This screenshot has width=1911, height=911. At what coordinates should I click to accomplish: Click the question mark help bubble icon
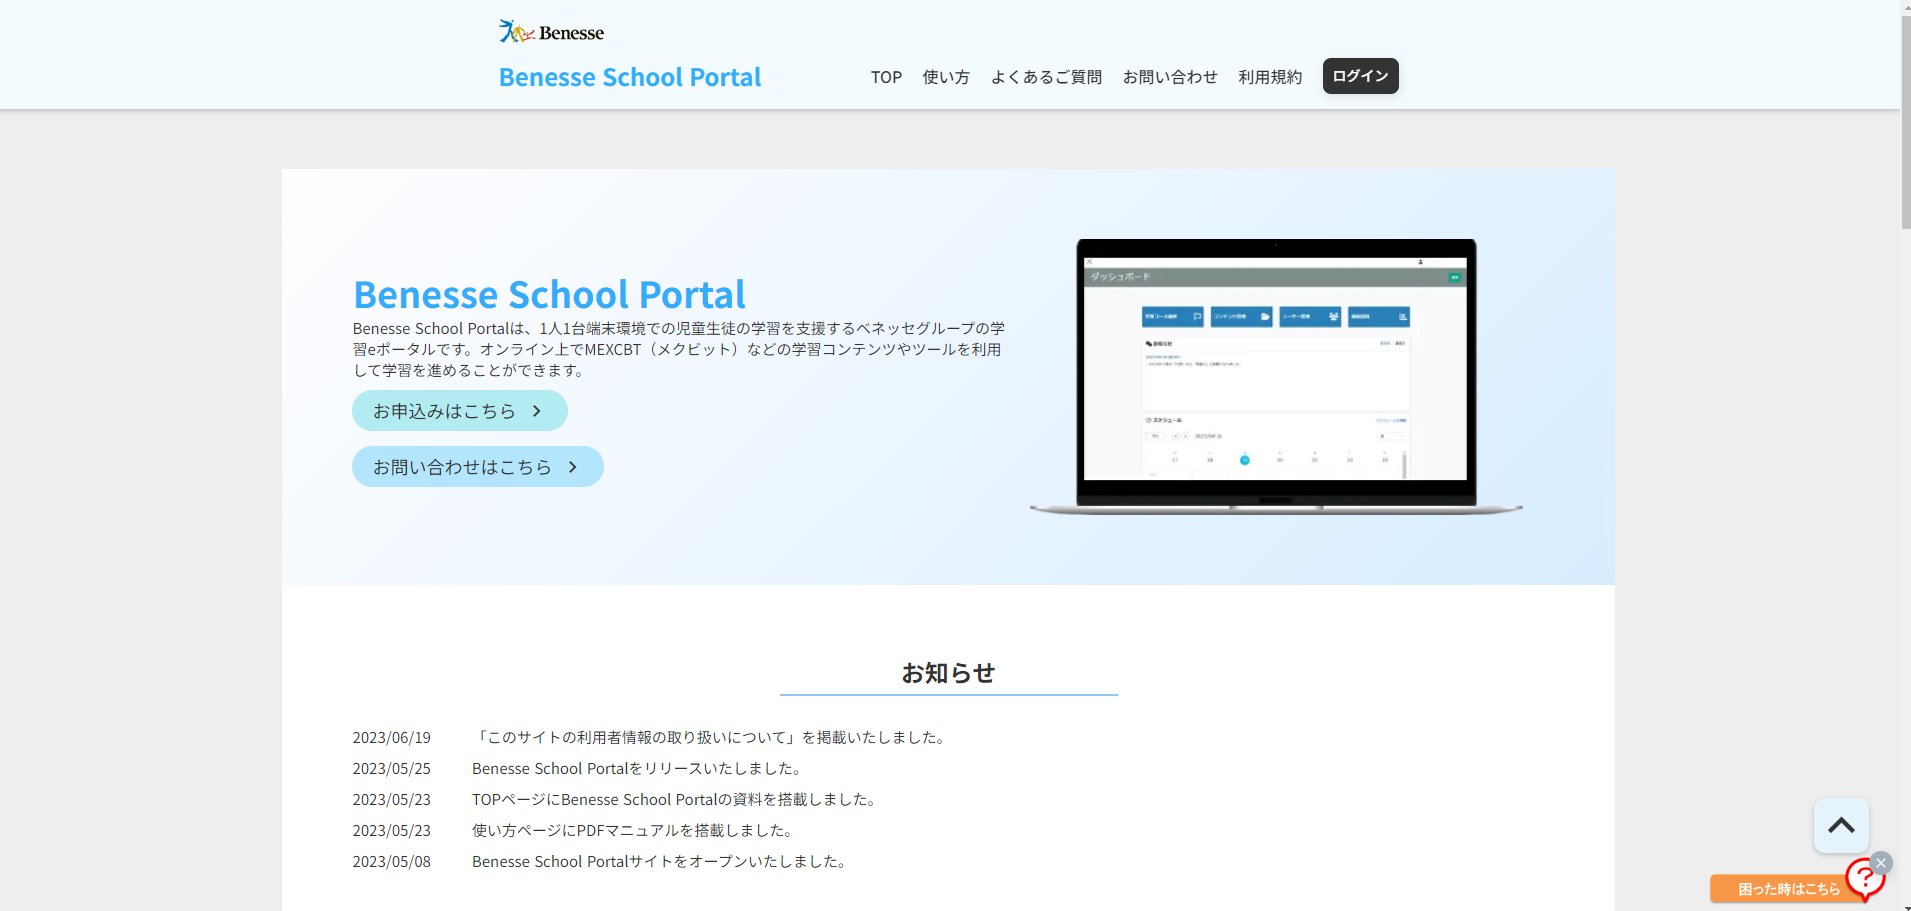(1864, 880)
